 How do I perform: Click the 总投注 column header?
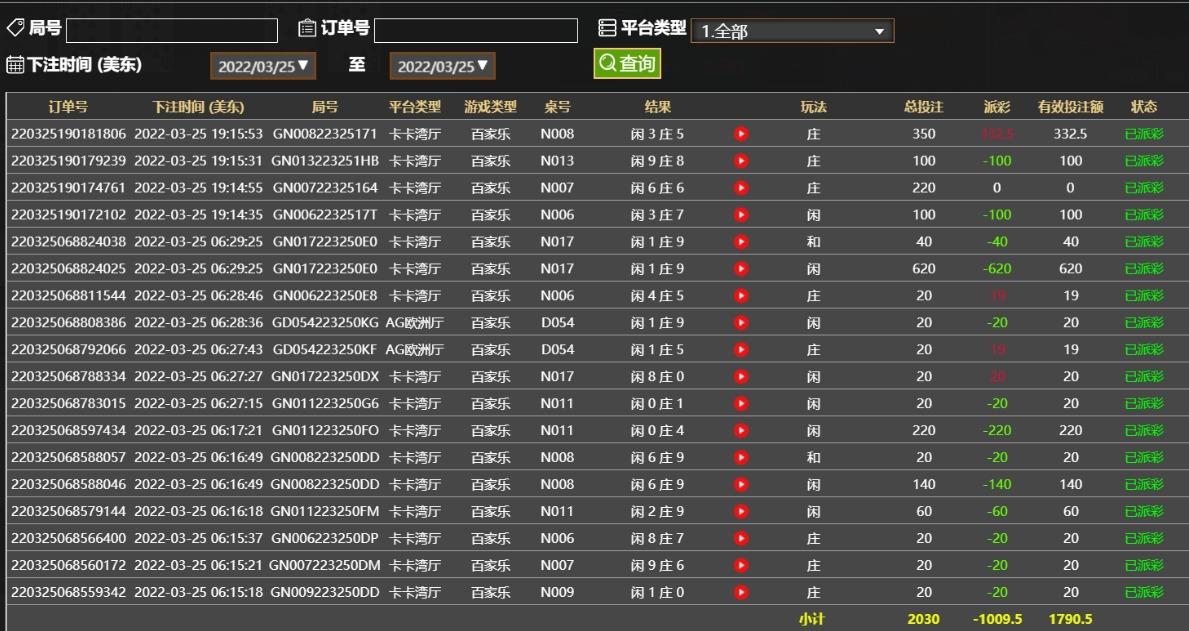coord(923,107)
